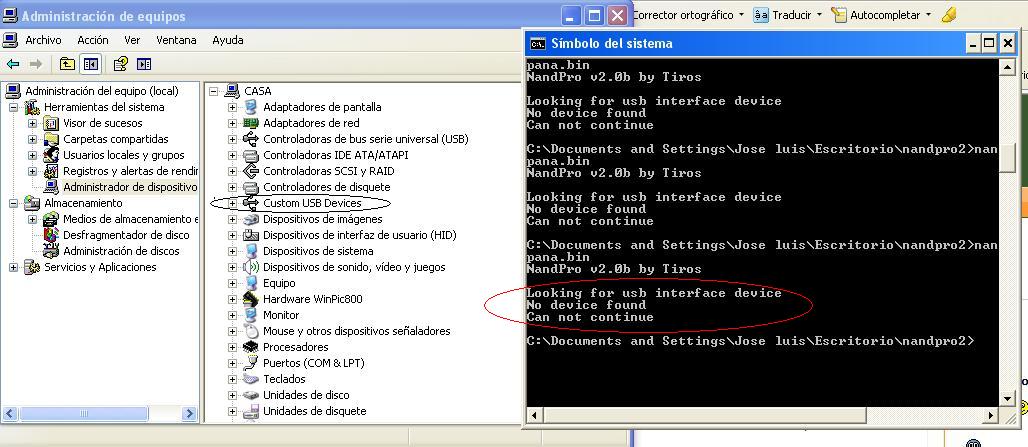Click the Símbolo del sistema title icon
This screenshot has width=1028, height=447.
pyautogui.click(x=538, y=44)
